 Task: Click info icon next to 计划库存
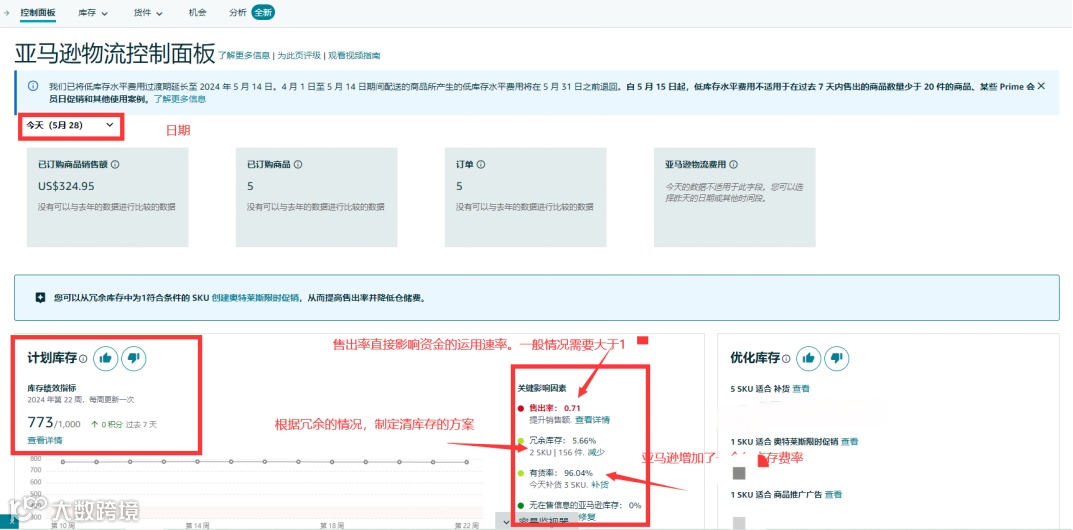point(83,358)
